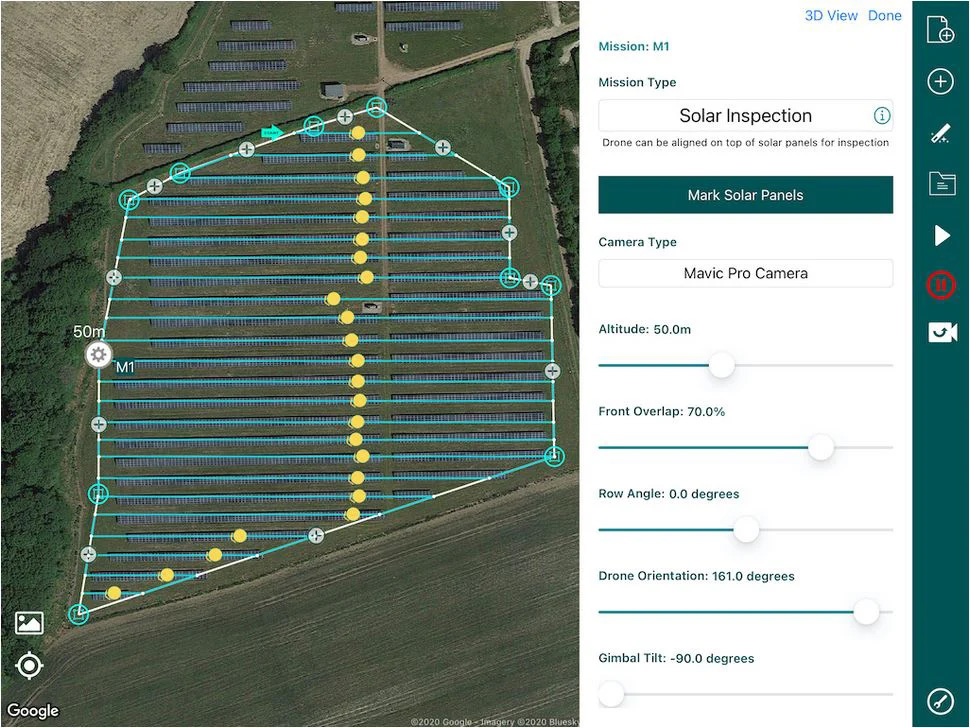Select the edit drawing tool icon

pos(940,133)
